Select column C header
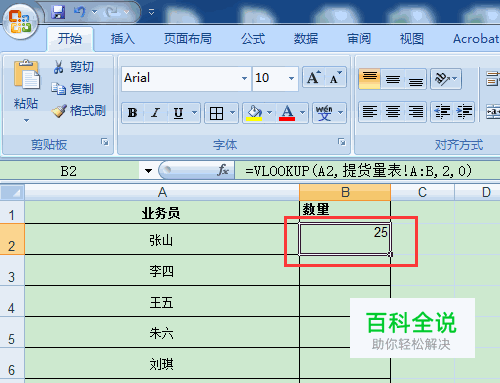 (x=422, y=192)
